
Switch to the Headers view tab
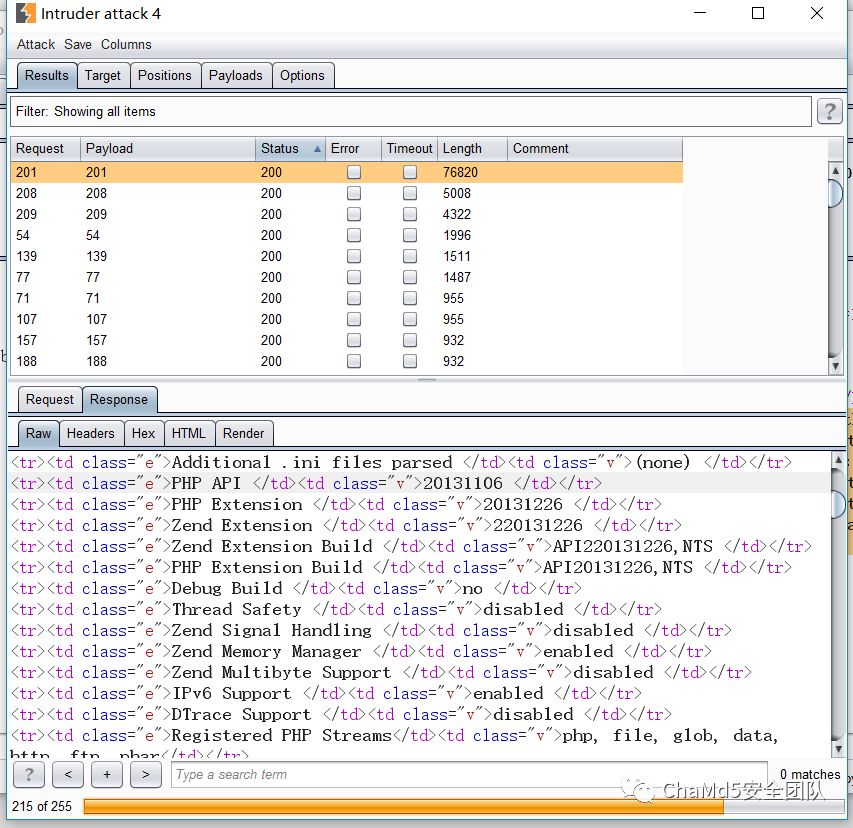coord(91,434)
